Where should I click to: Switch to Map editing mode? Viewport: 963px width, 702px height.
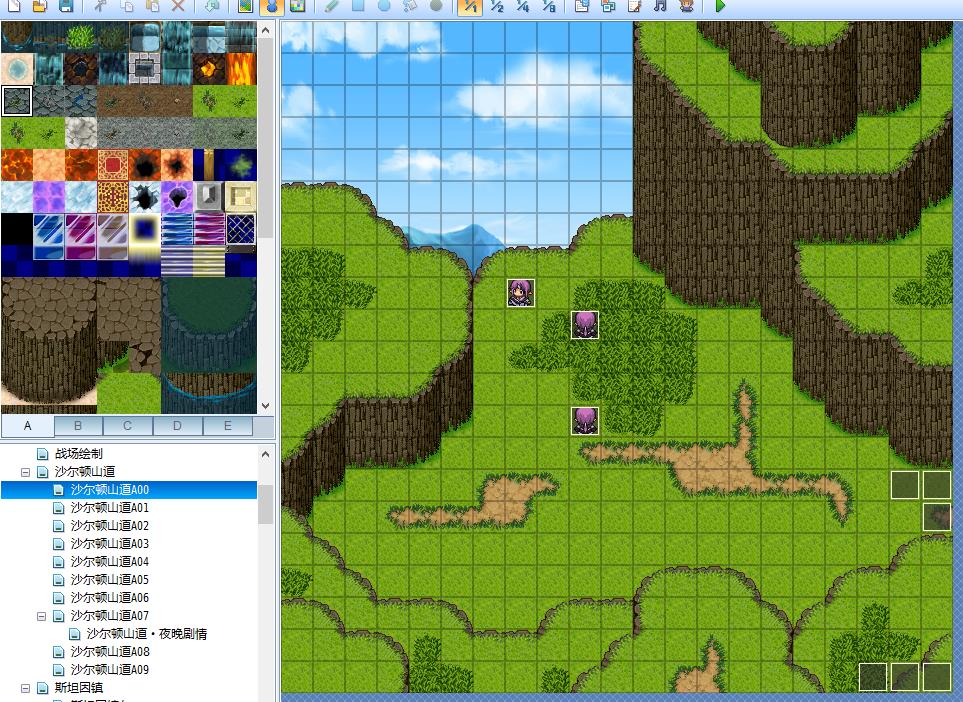[x=245, y=6]
